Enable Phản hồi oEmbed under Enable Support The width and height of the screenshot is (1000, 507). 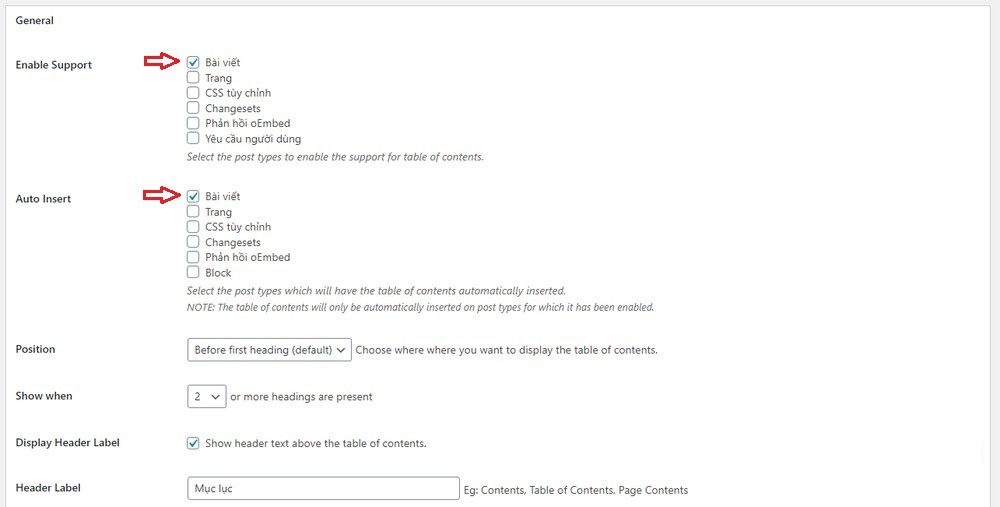coord(193,123)
